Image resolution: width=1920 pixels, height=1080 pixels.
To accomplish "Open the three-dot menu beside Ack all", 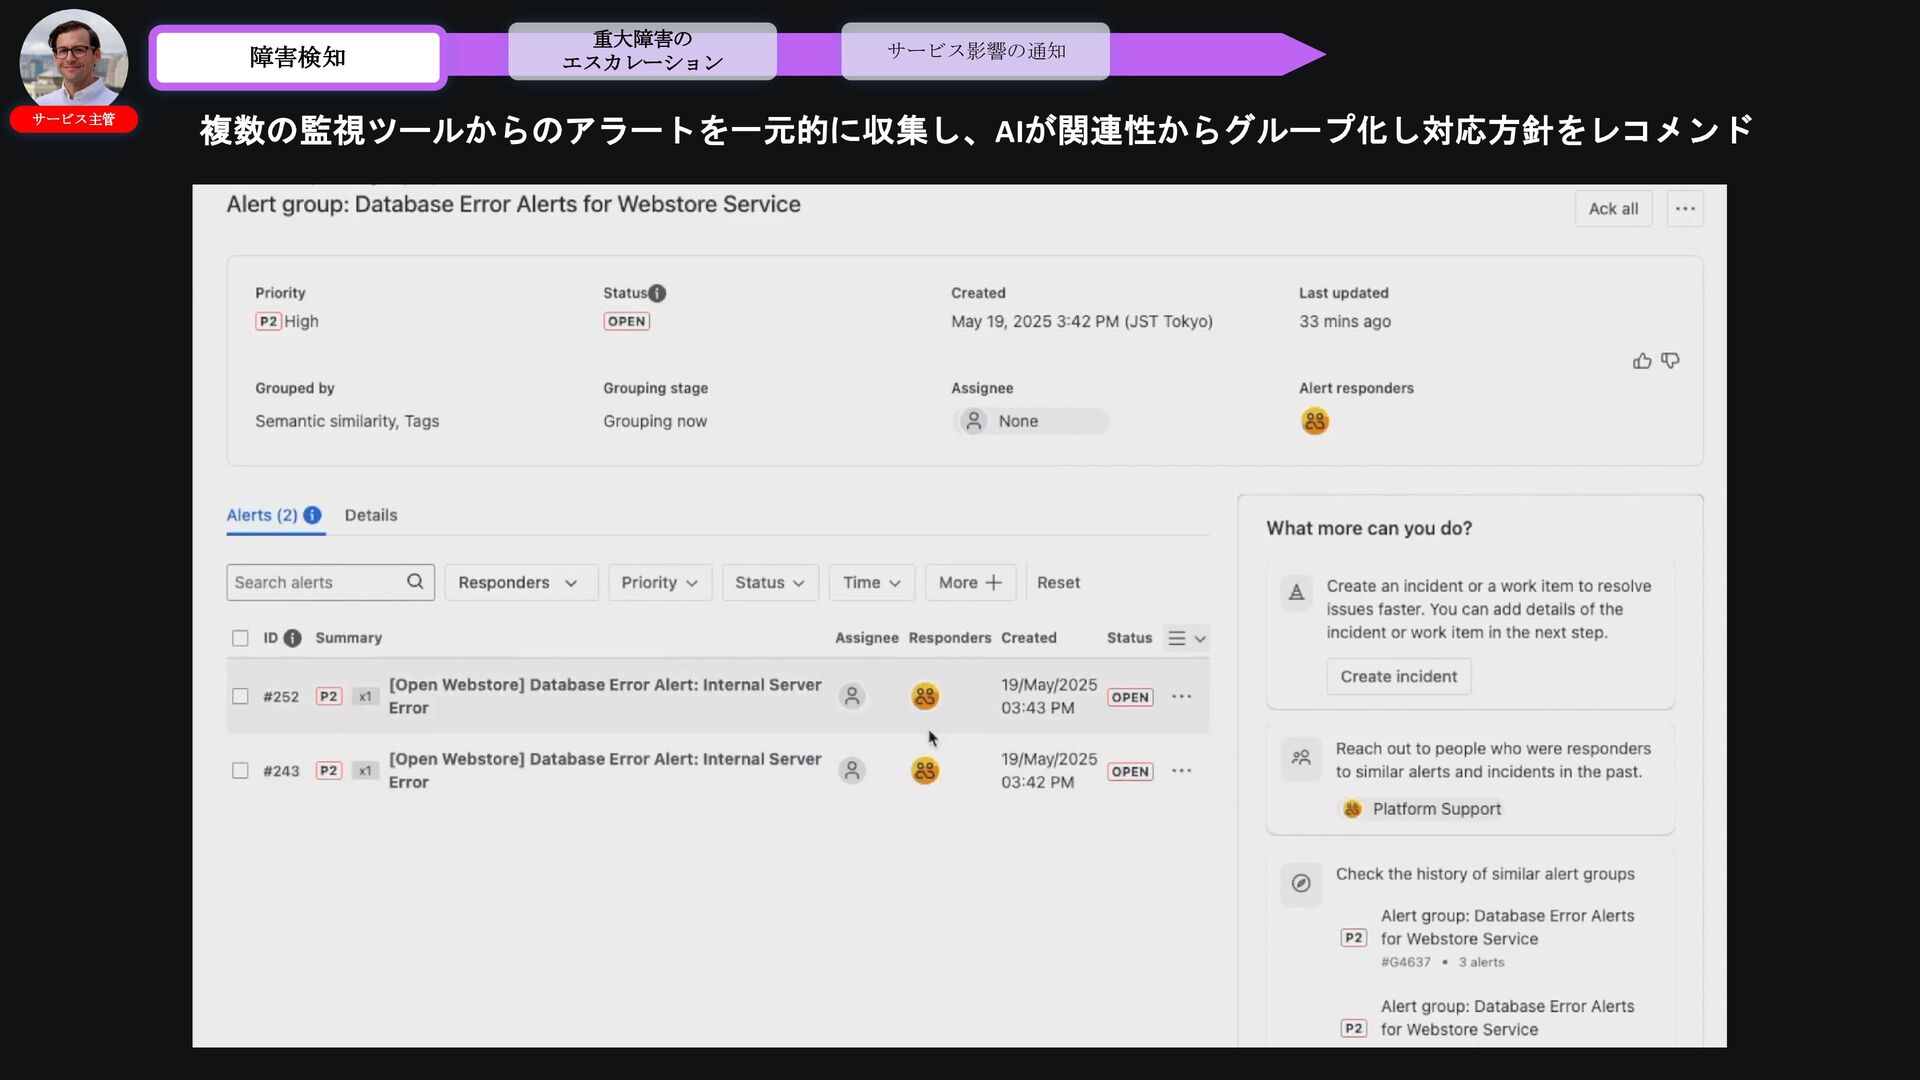I will pos(1685,209).
